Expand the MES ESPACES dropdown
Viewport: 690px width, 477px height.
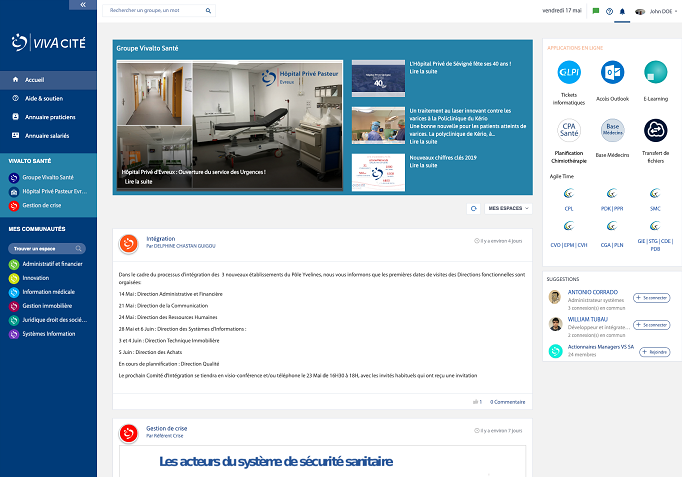tap(508, 208)
